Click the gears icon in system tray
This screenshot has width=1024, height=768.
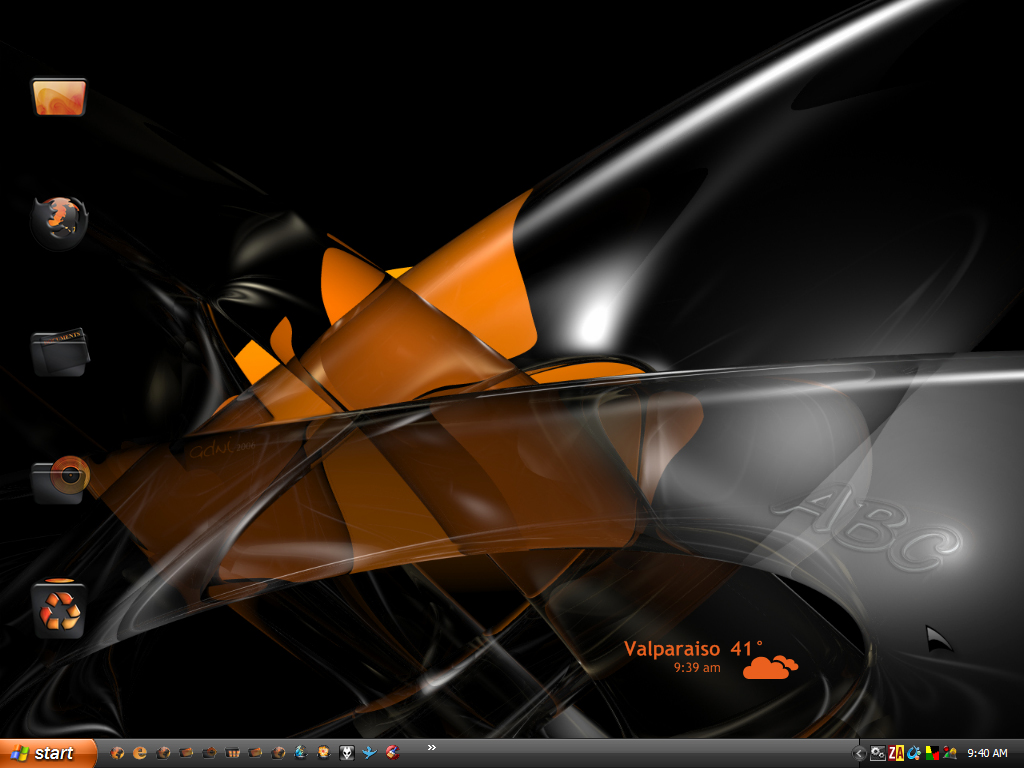877,753
